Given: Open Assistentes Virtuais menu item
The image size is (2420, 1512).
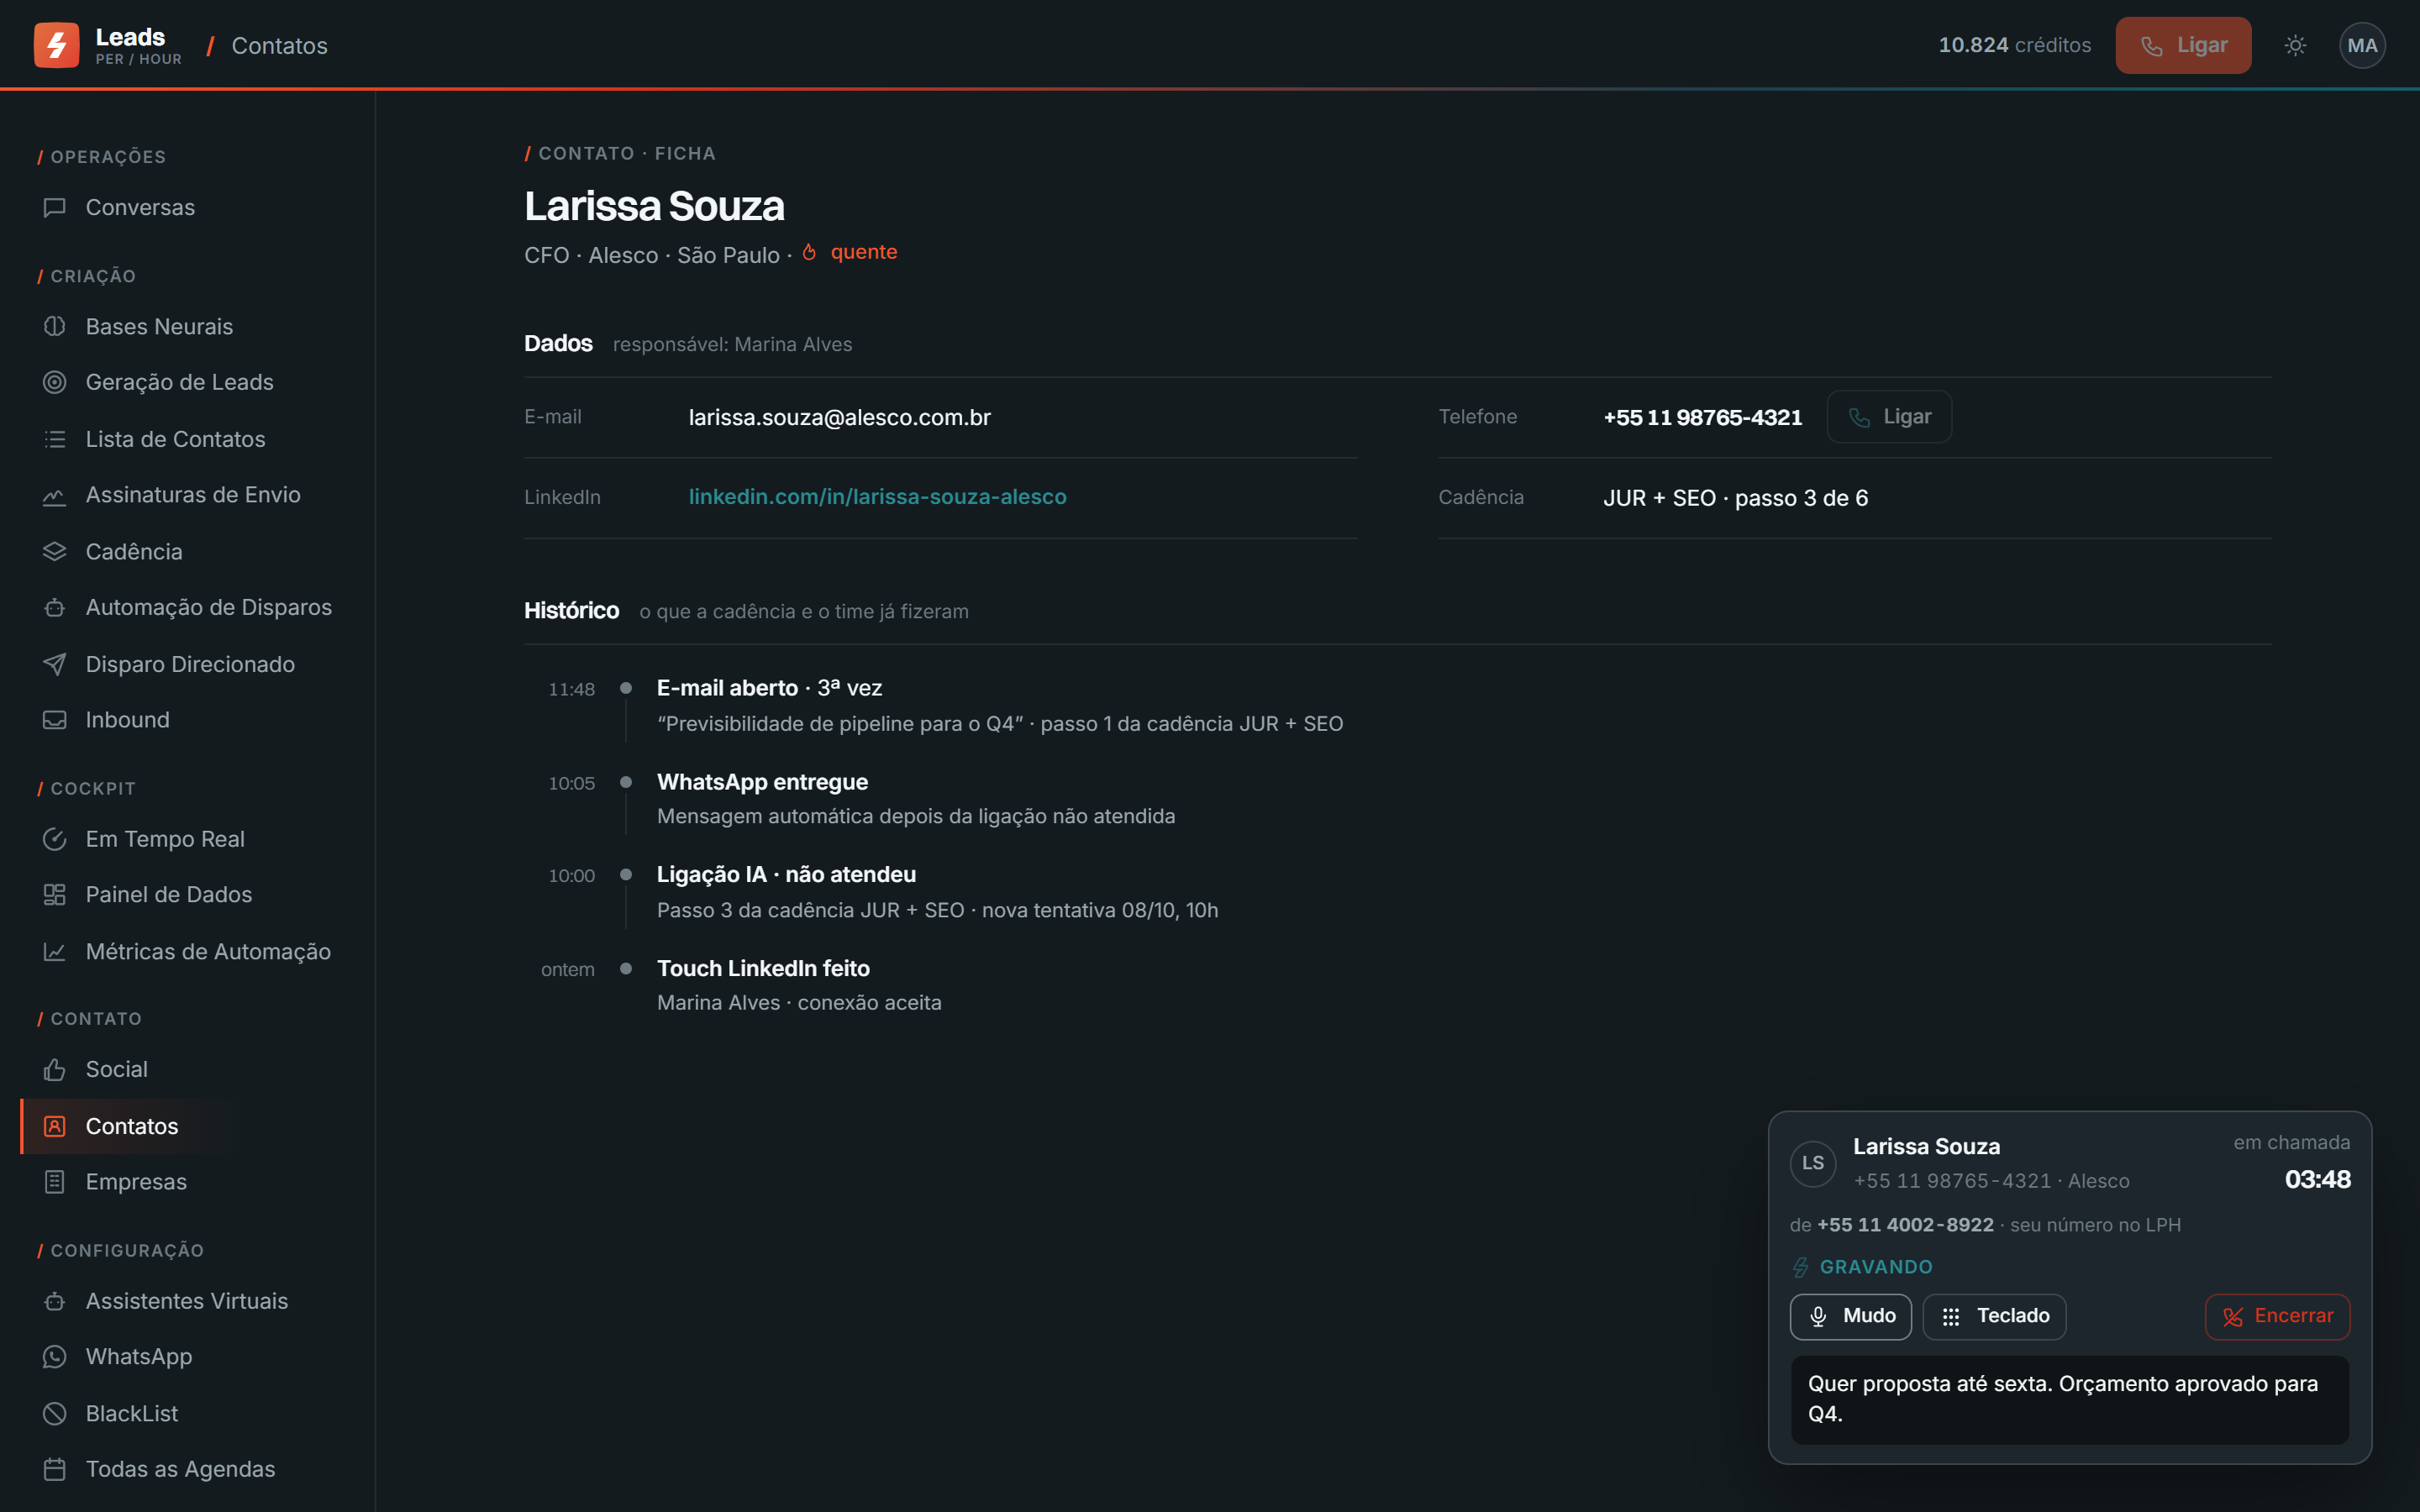Looking at the screenshot, I should tap(190, 1301).
